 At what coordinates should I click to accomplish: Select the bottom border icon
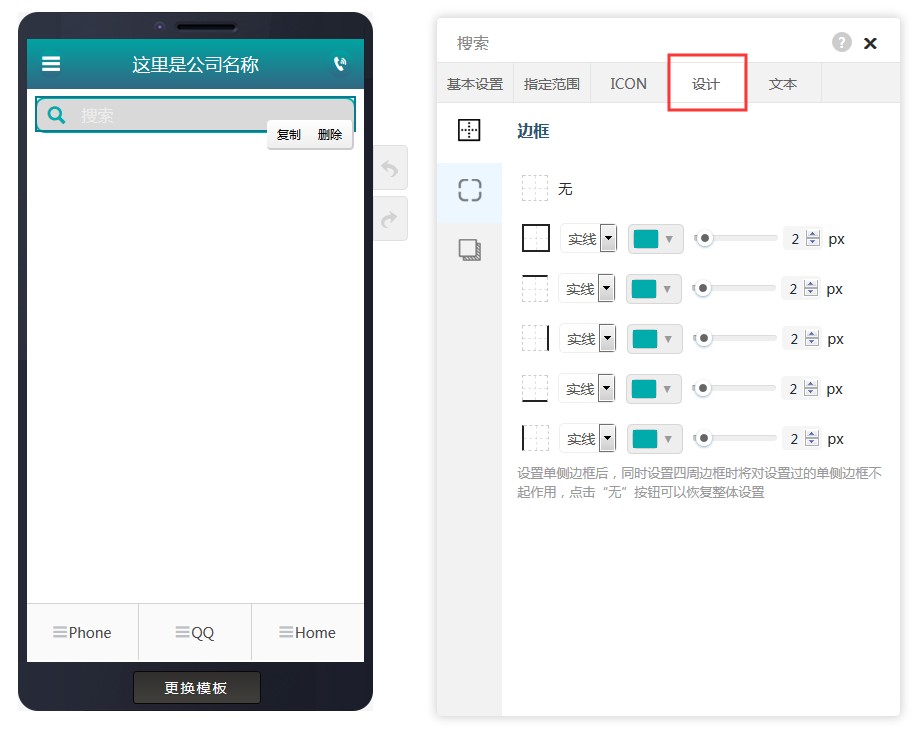tap(535, 389)
